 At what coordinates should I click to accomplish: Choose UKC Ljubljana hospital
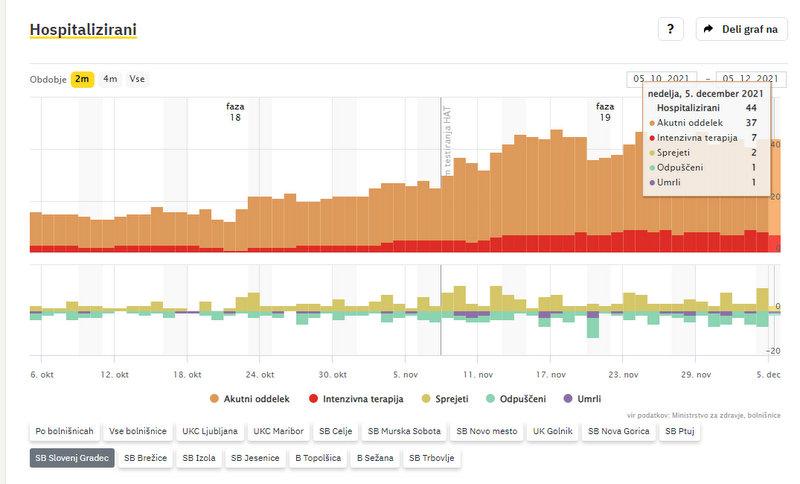point(209,432)
